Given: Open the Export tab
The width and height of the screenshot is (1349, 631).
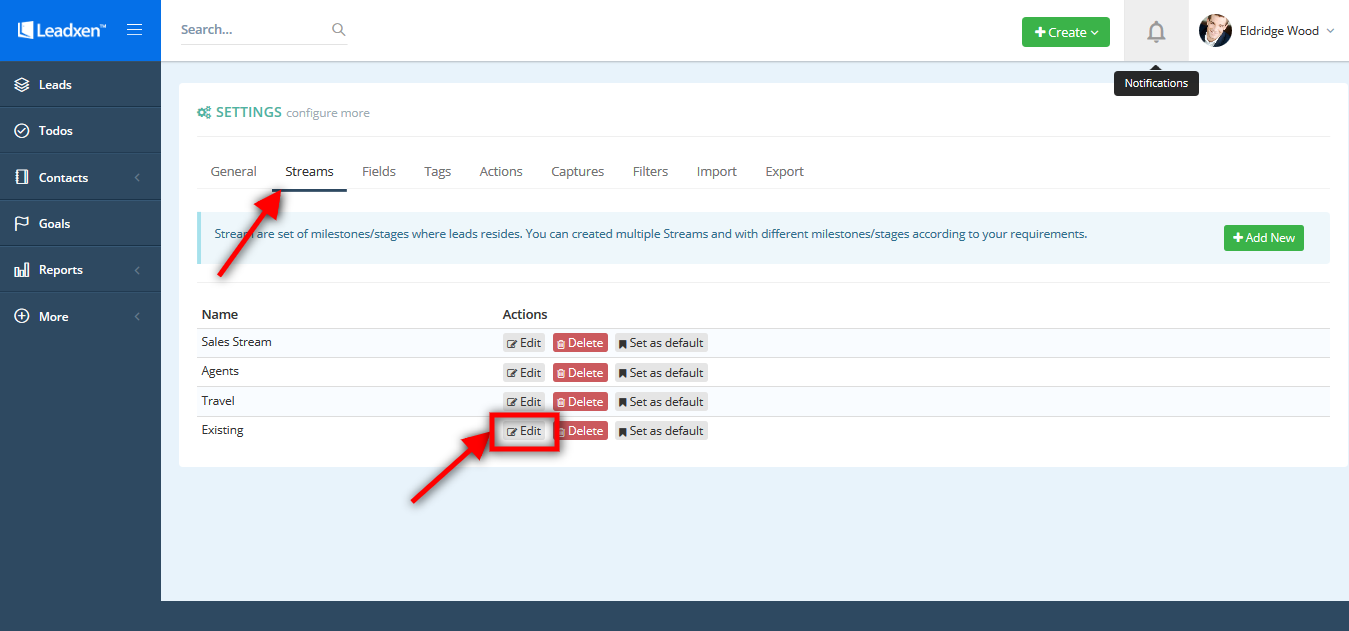Looking at the screenshot, I should pos(785,172).
